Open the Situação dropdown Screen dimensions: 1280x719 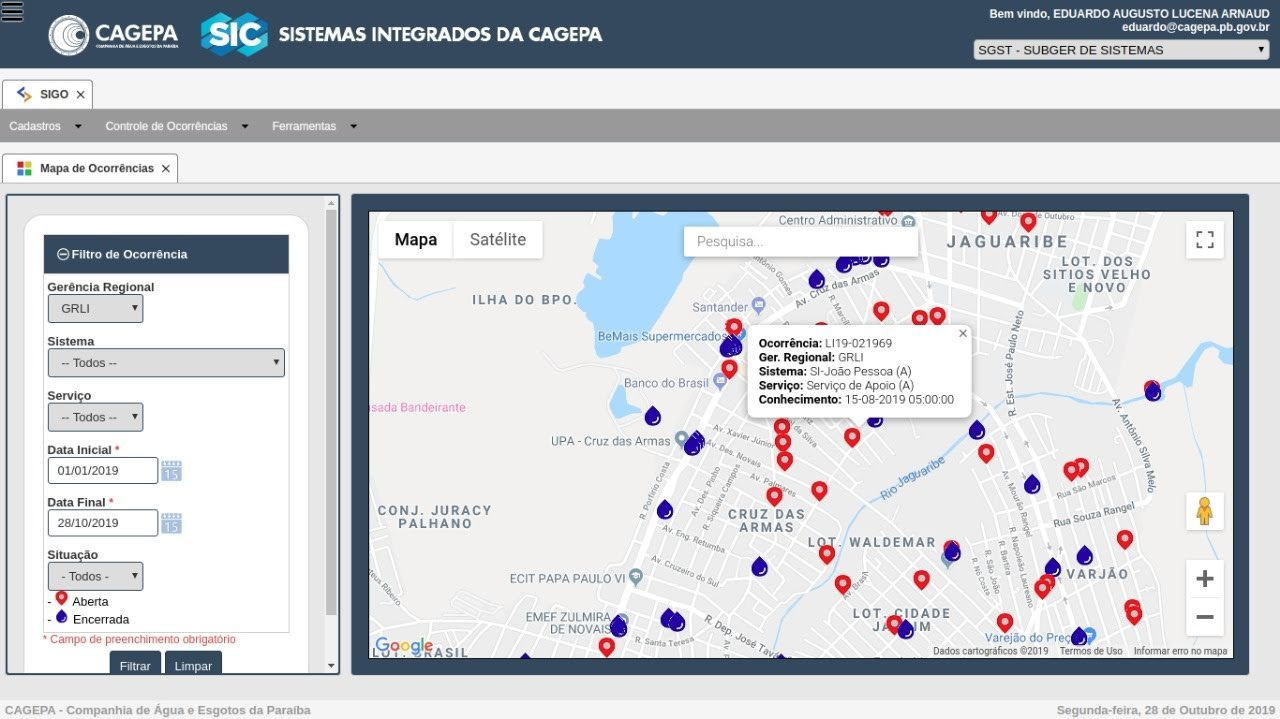(95, 576)
